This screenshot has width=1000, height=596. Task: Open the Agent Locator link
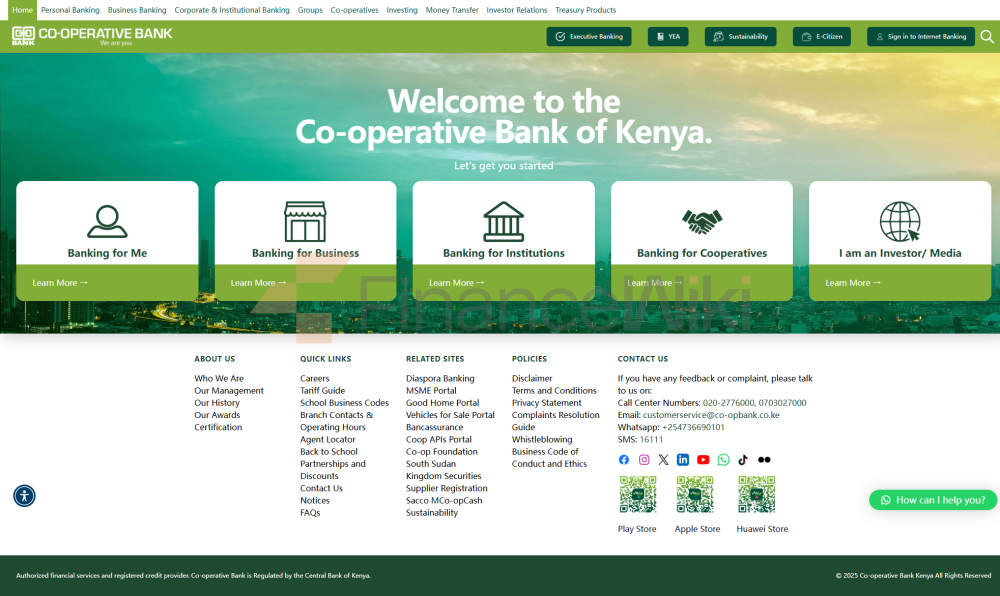[x=328, y=439]
